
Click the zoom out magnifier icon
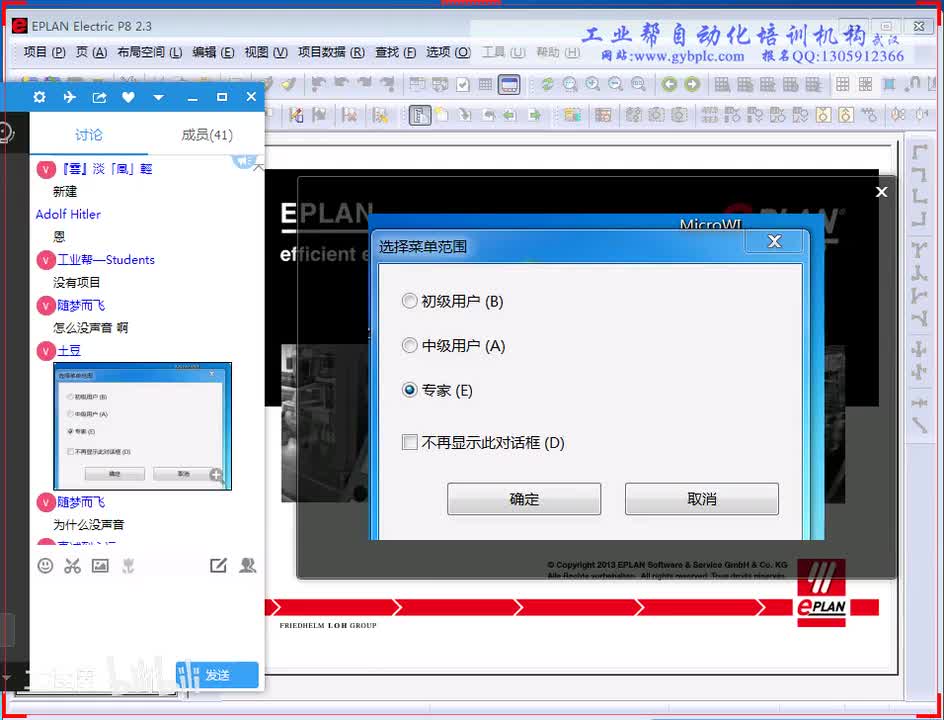click(615, 84)
